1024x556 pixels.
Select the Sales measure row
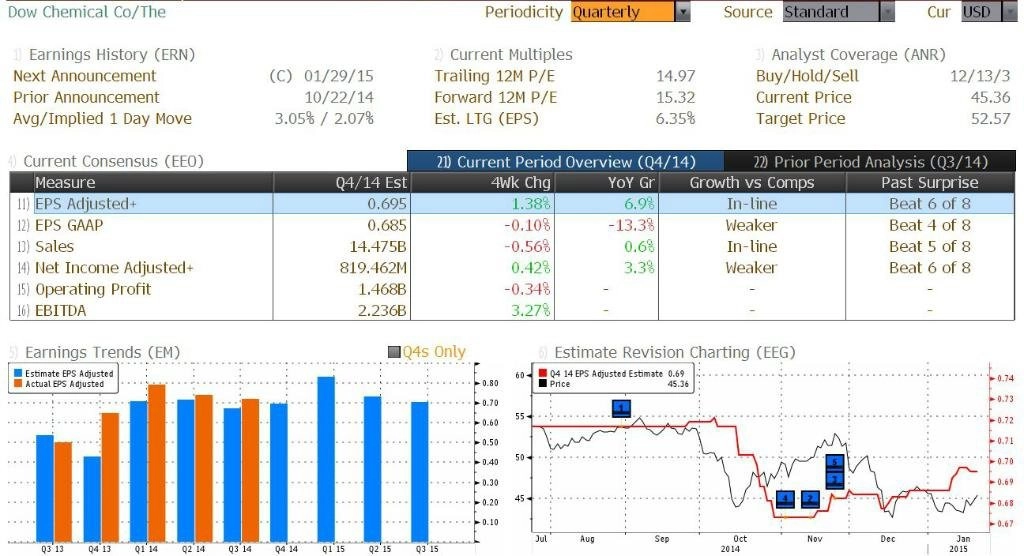click(x=512, y=246)
